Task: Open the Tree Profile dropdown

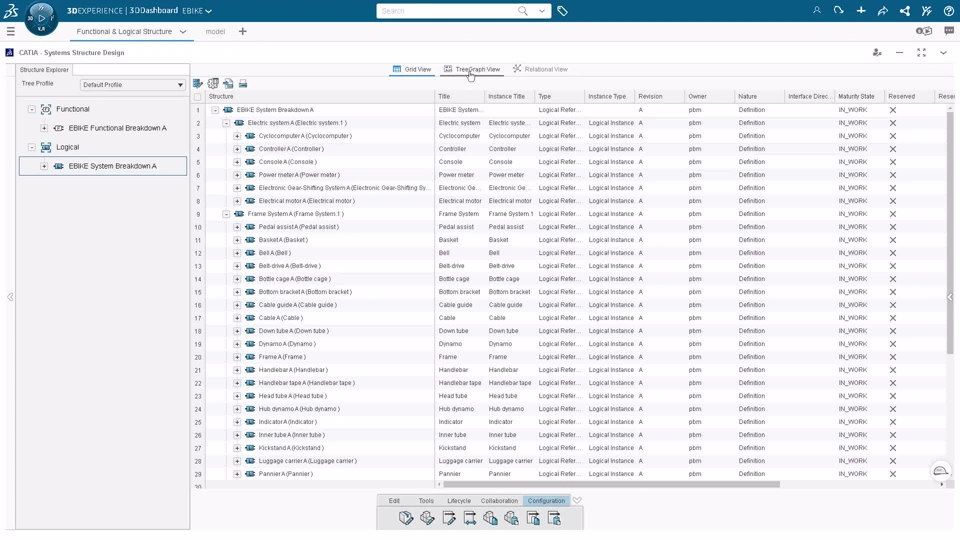Action: click(x=133, y=84)
